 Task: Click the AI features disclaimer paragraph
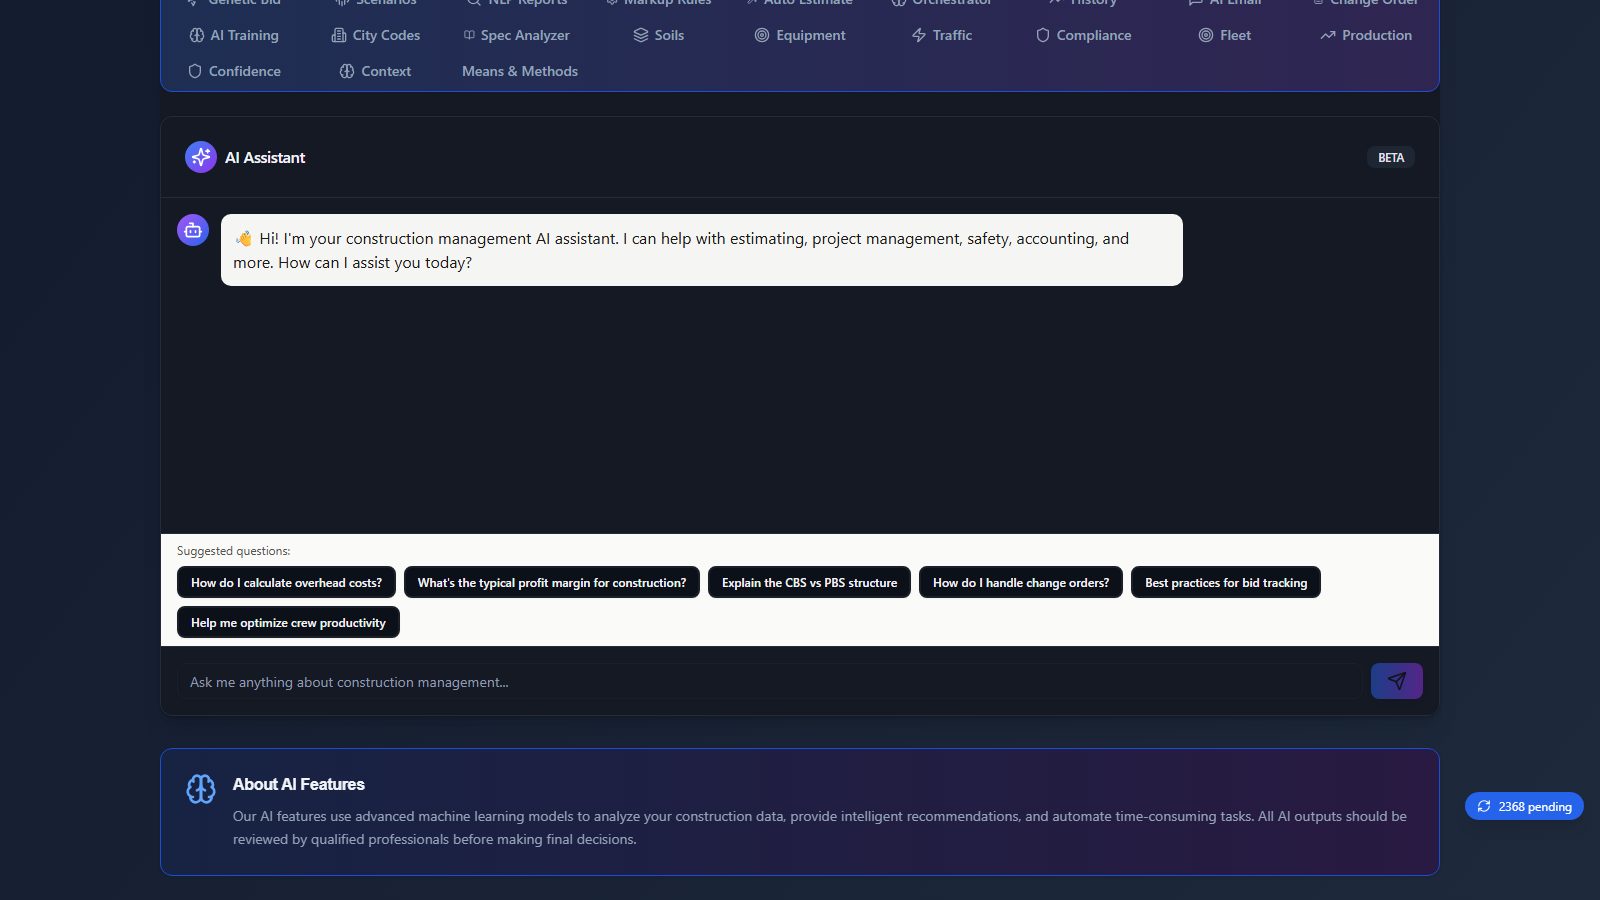(820, 828)
